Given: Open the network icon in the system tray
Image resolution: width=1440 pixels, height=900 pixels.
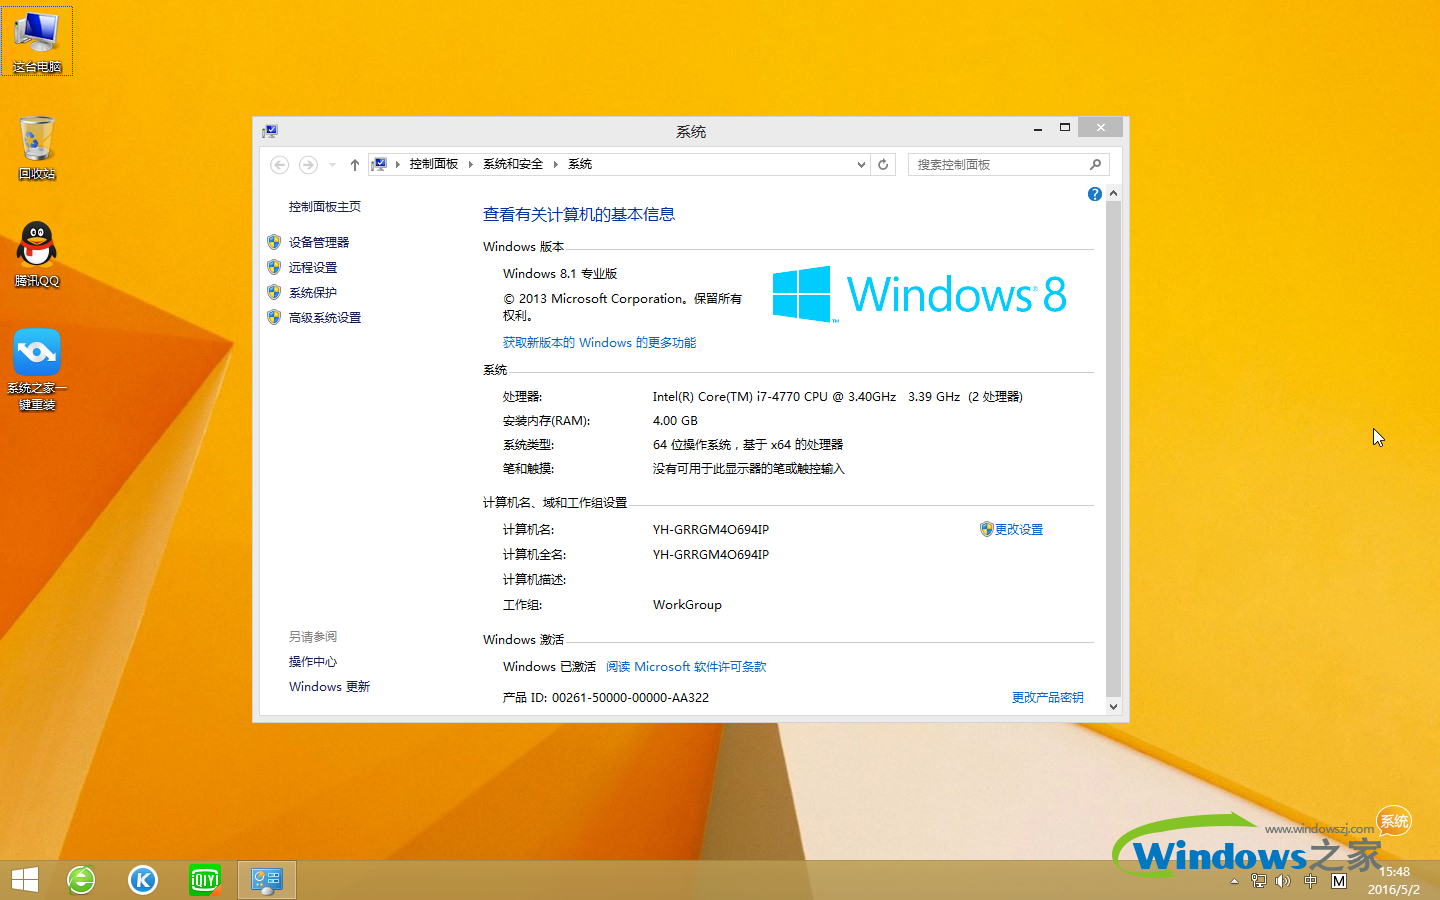Looking at the screenshot, I should click(1258, 881).
